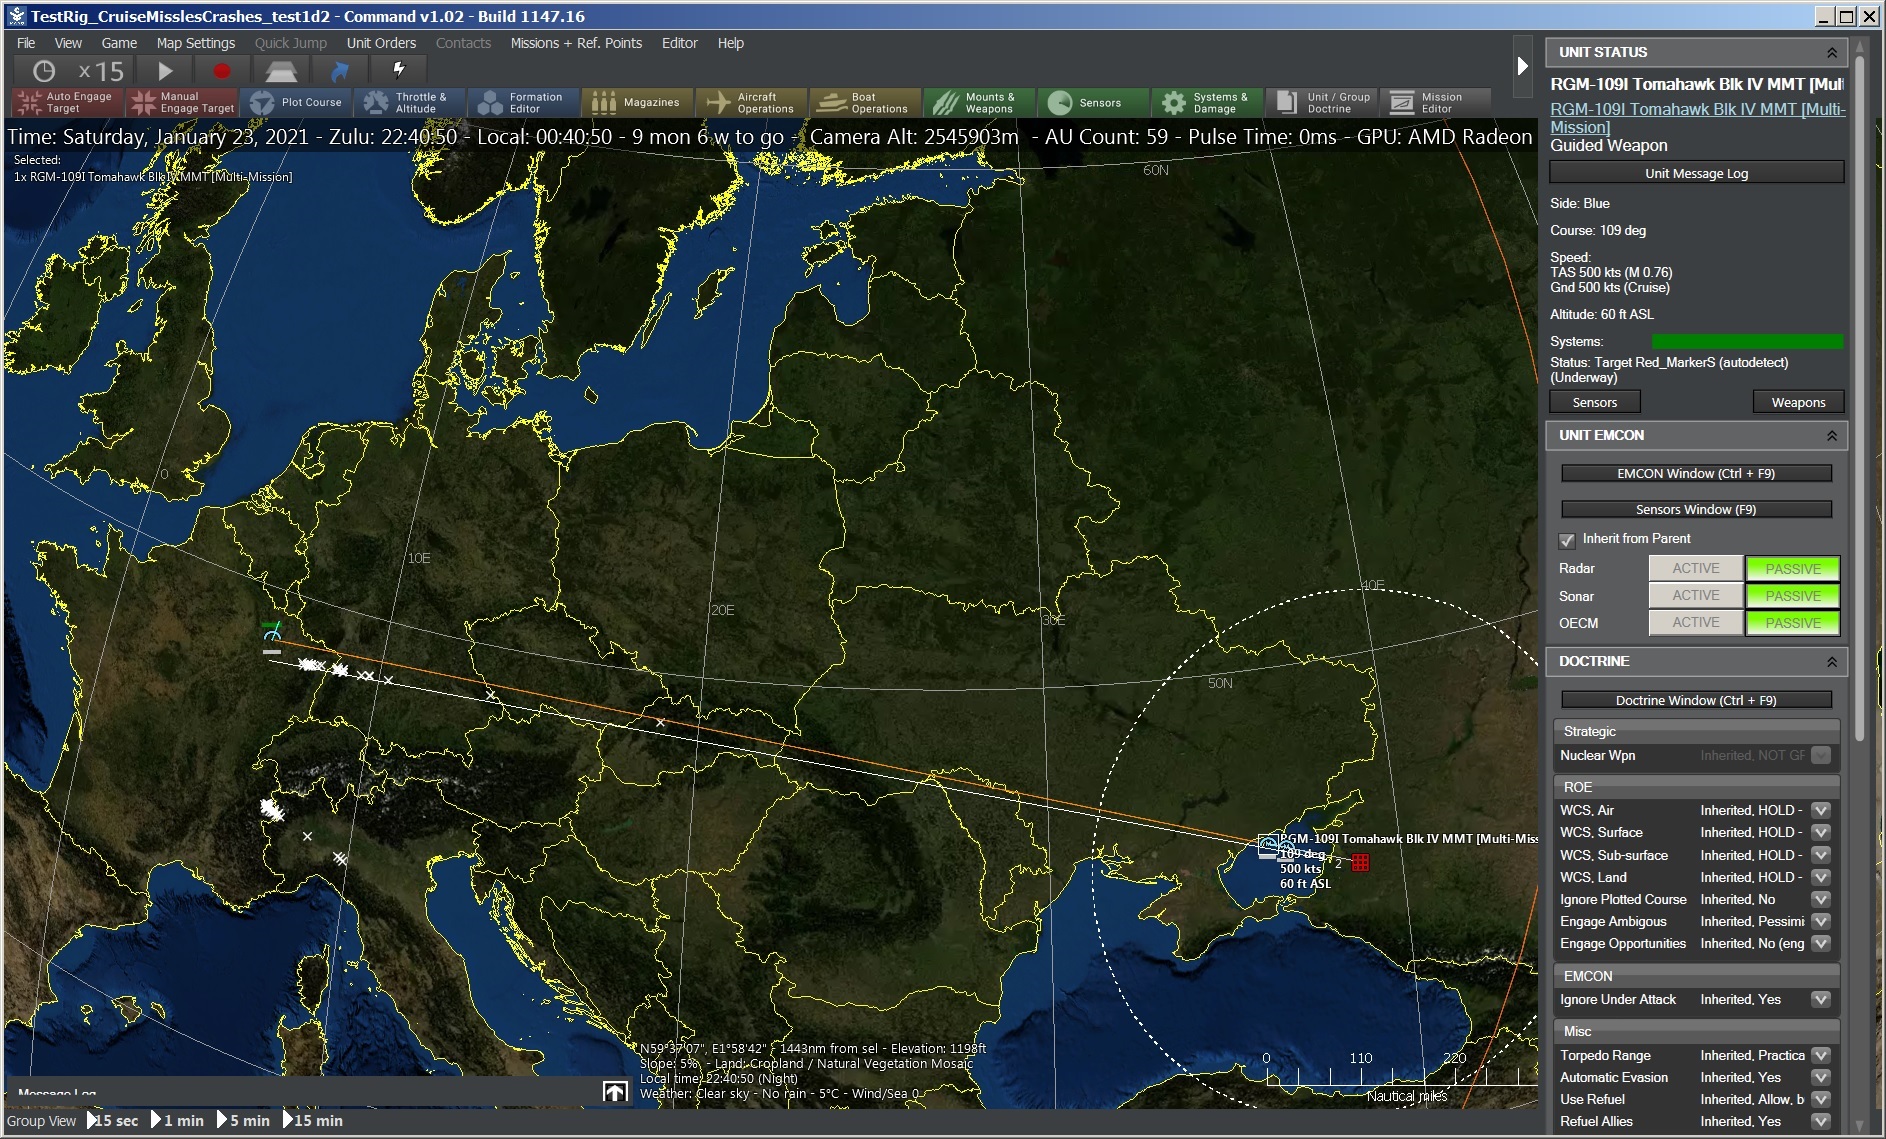Open EMCON Window (Ctrl + F9)
The width and height of the screenshot is (1886, 1139).
click(x=1696, y=473)
